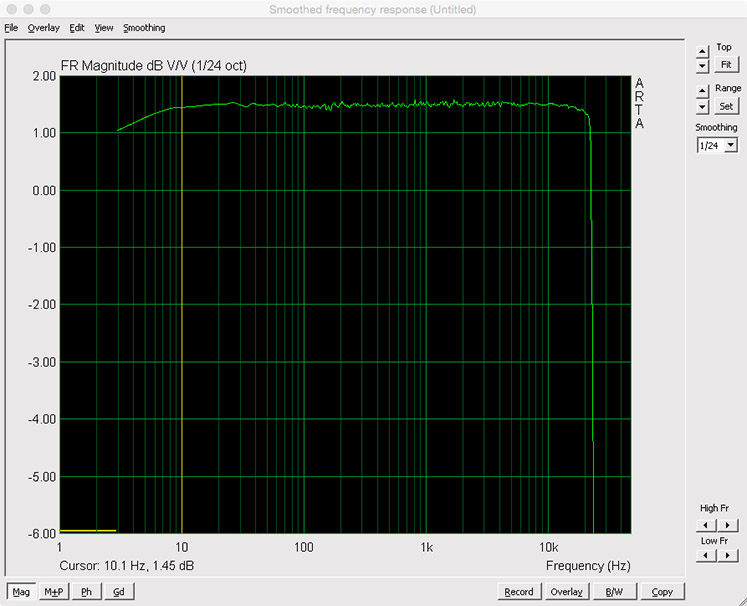Click the Top down arrow
Screen dimensions: 747x606
tap(702, 66)
